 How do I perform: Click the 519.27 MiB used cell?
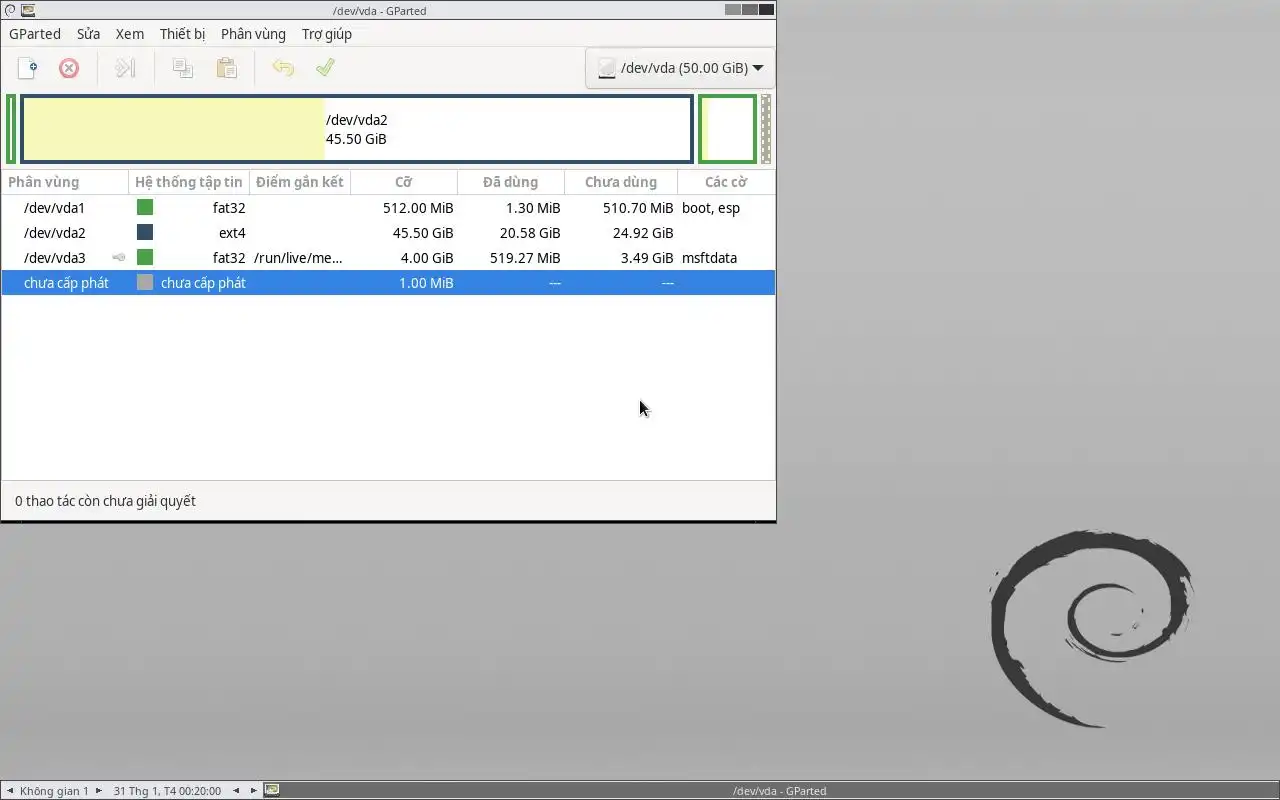click(525, 258)
